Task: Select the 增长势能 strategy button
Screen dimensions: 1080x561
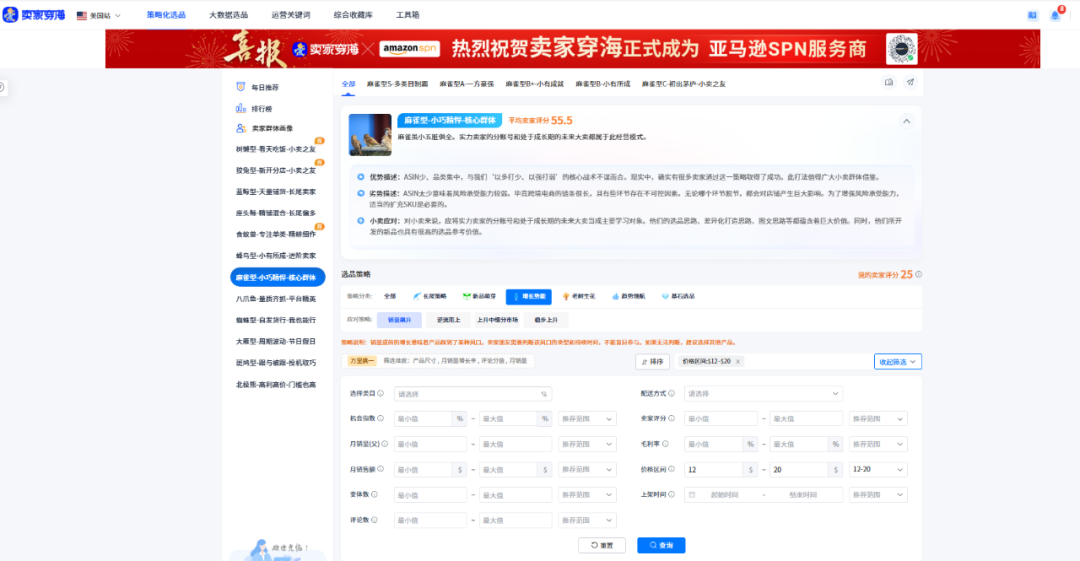Action: pyautogui.click(x=529, y=296)
